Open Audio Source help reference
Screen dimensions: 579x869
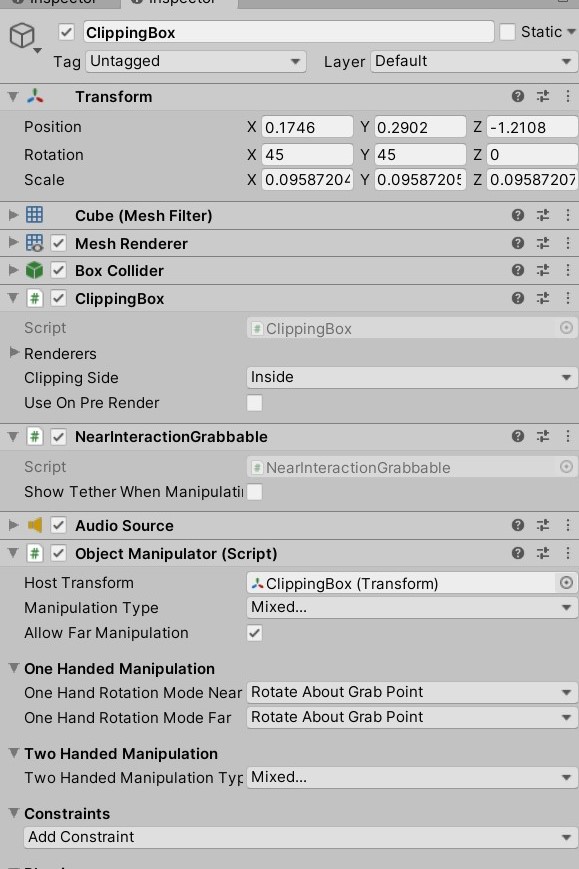pos(517,525)
